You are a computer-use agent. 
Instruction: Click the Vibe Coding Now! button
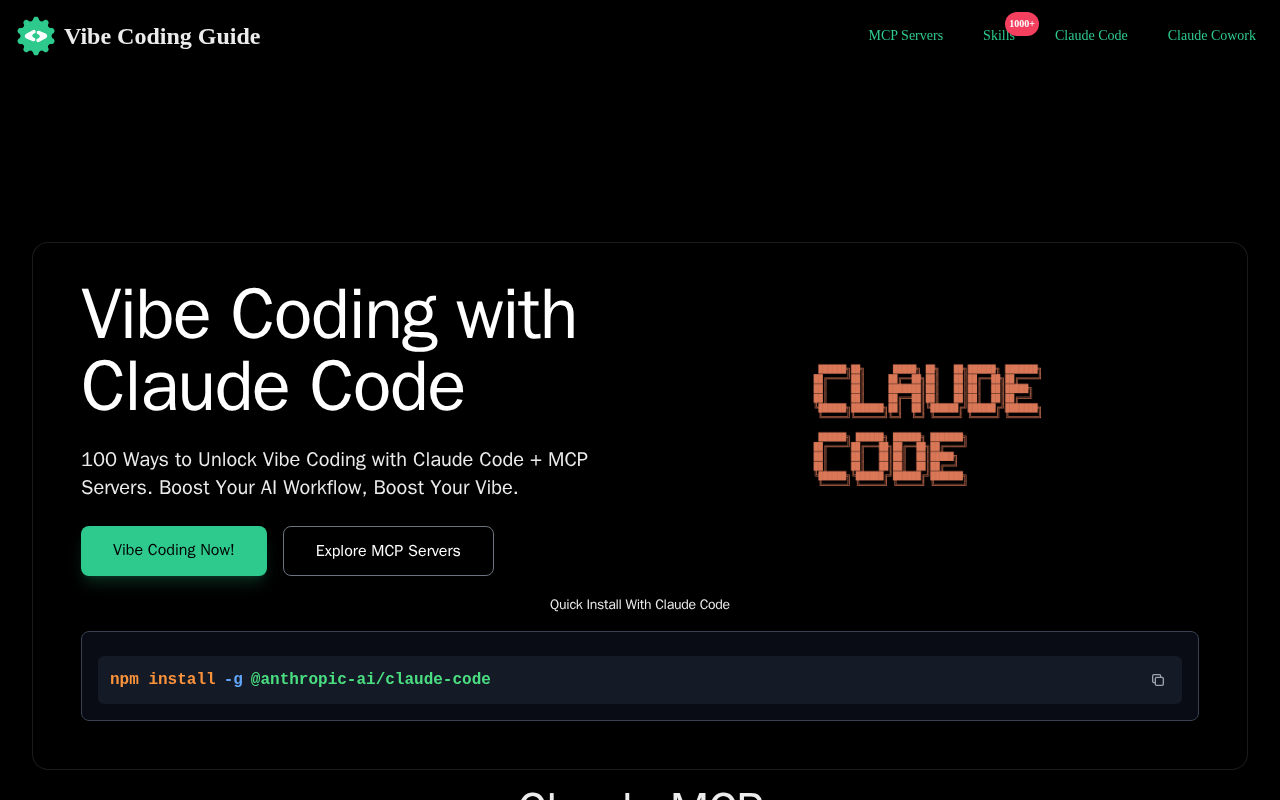point(174,551)
